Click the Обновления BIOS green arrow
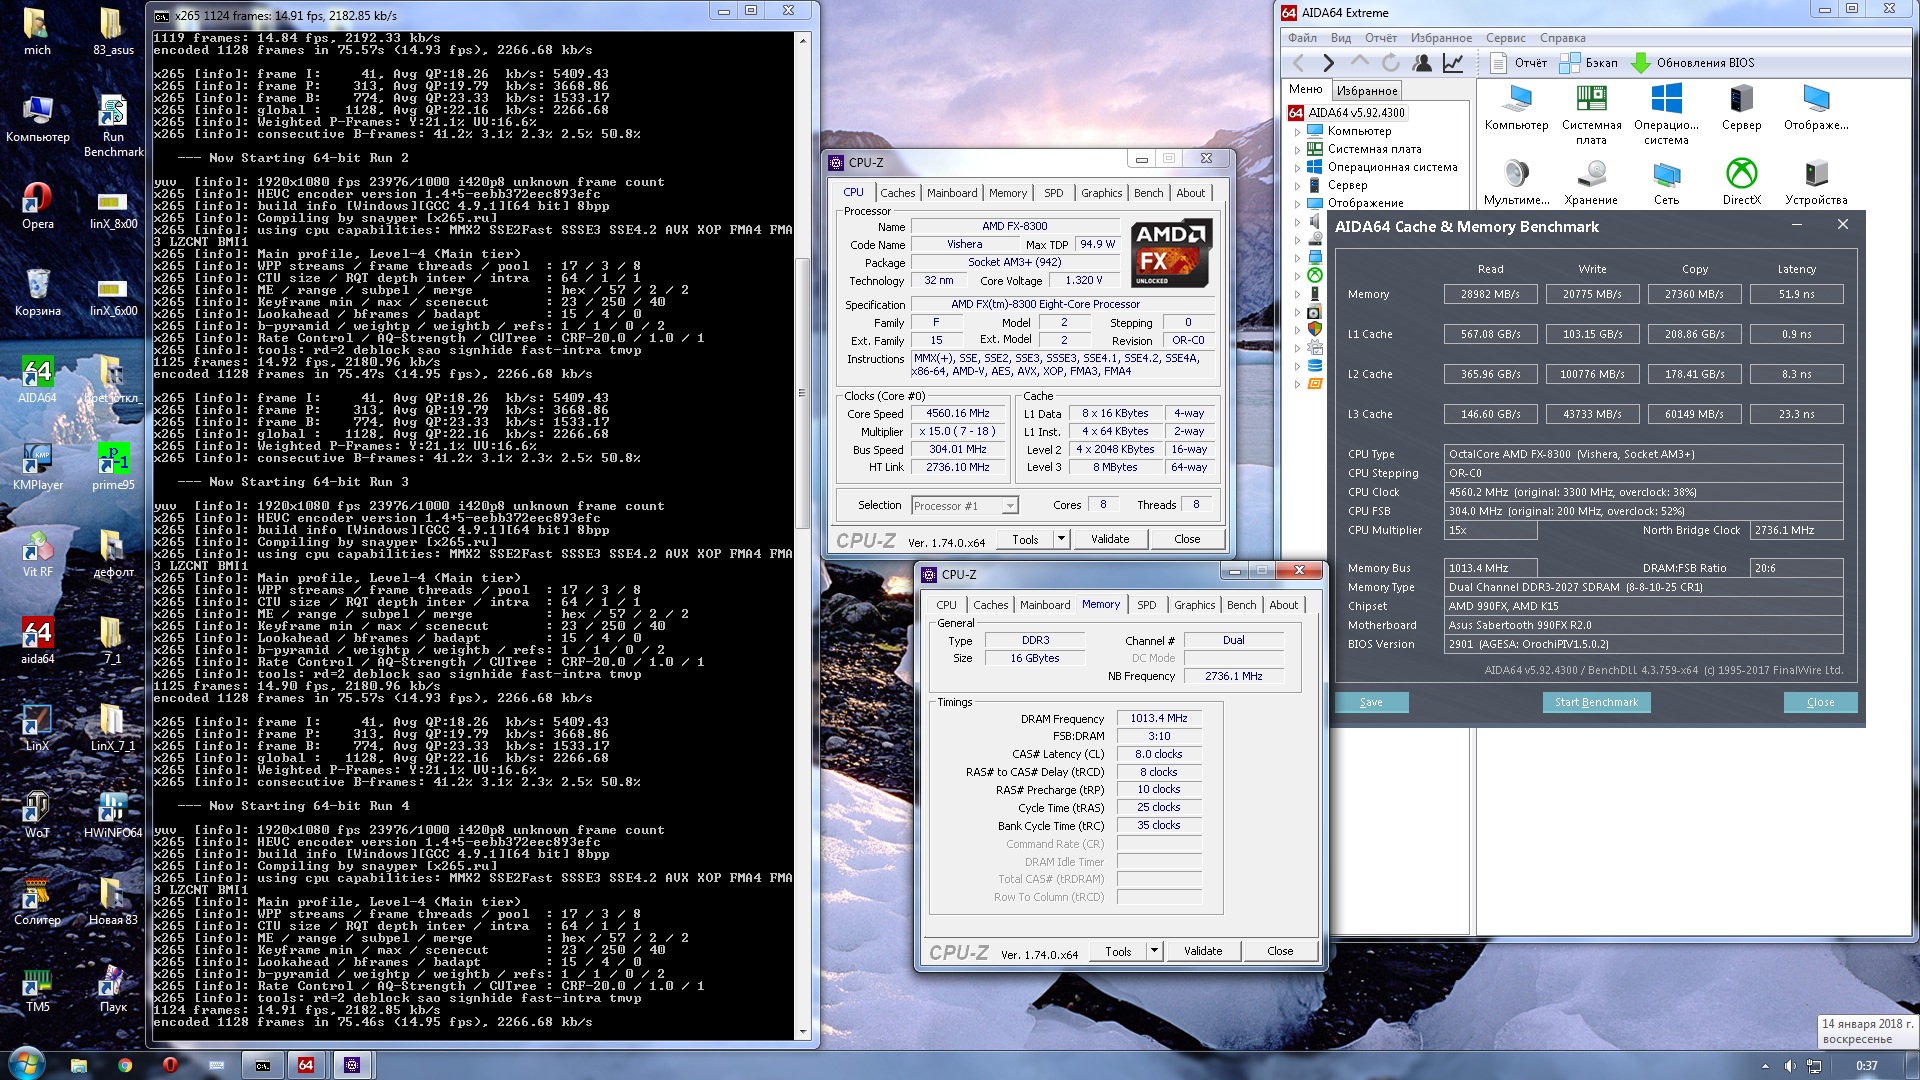Viewport: 1920px width, 1080px height. tap(1641, 63)
